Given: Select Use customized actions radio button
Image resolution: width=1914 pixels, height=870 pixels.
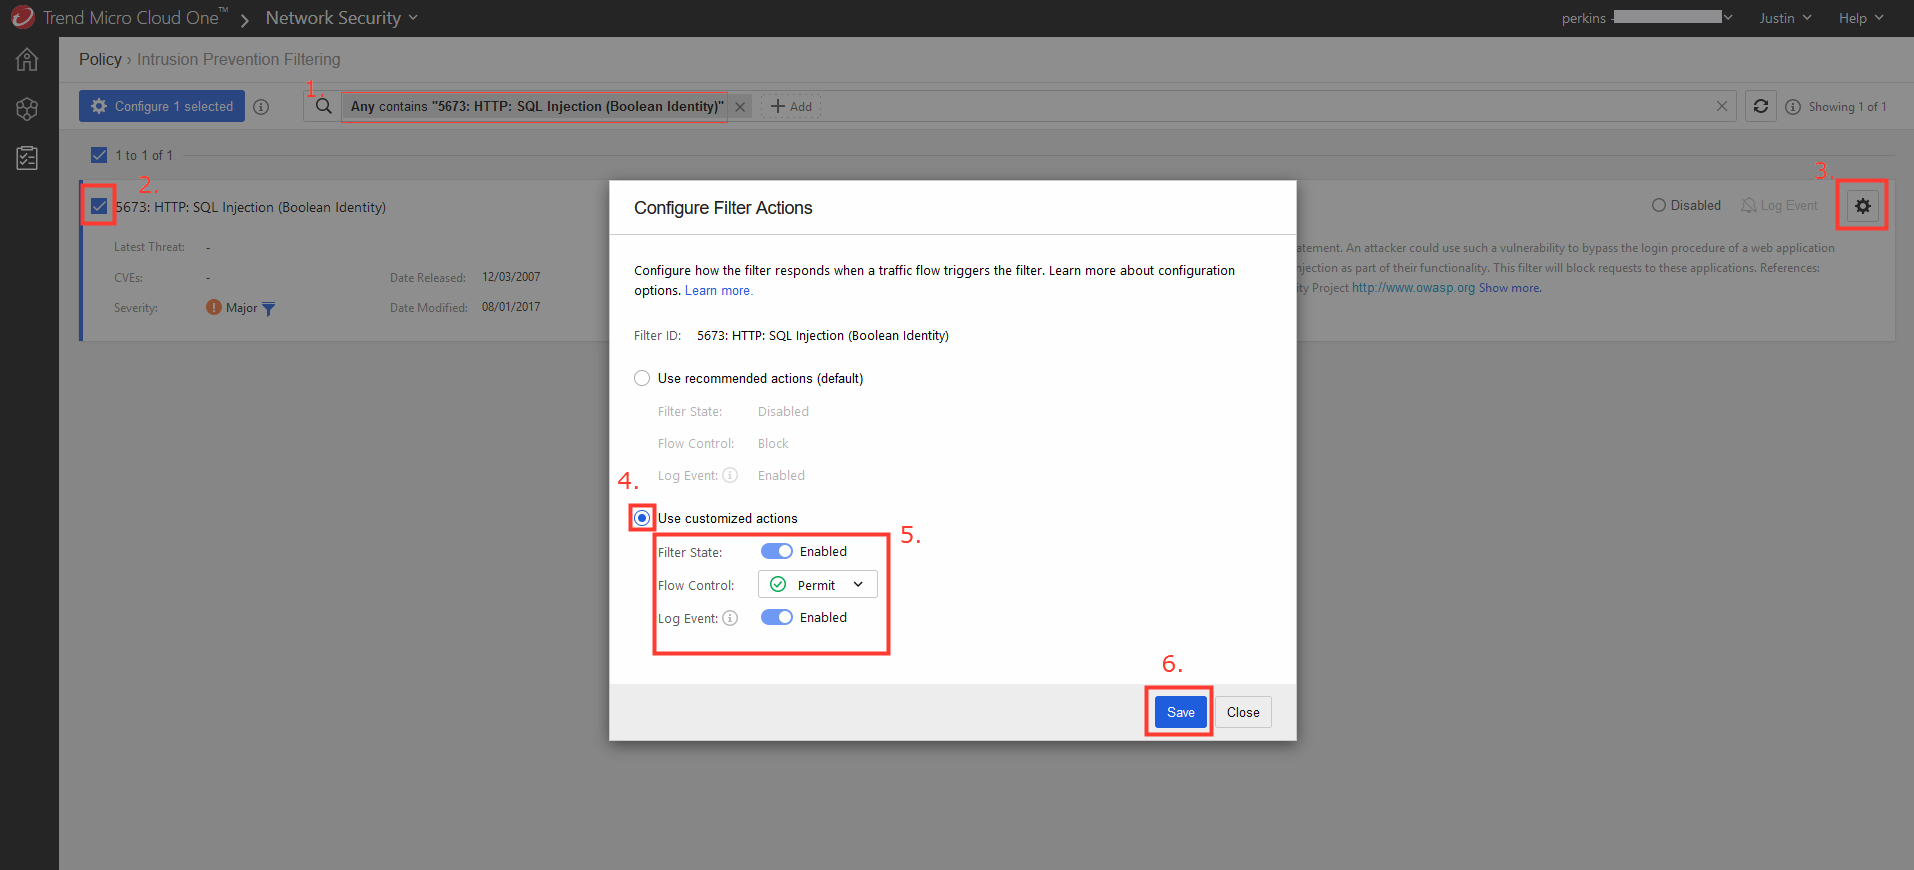Looking at the screenshot, I should click(642, 518).
